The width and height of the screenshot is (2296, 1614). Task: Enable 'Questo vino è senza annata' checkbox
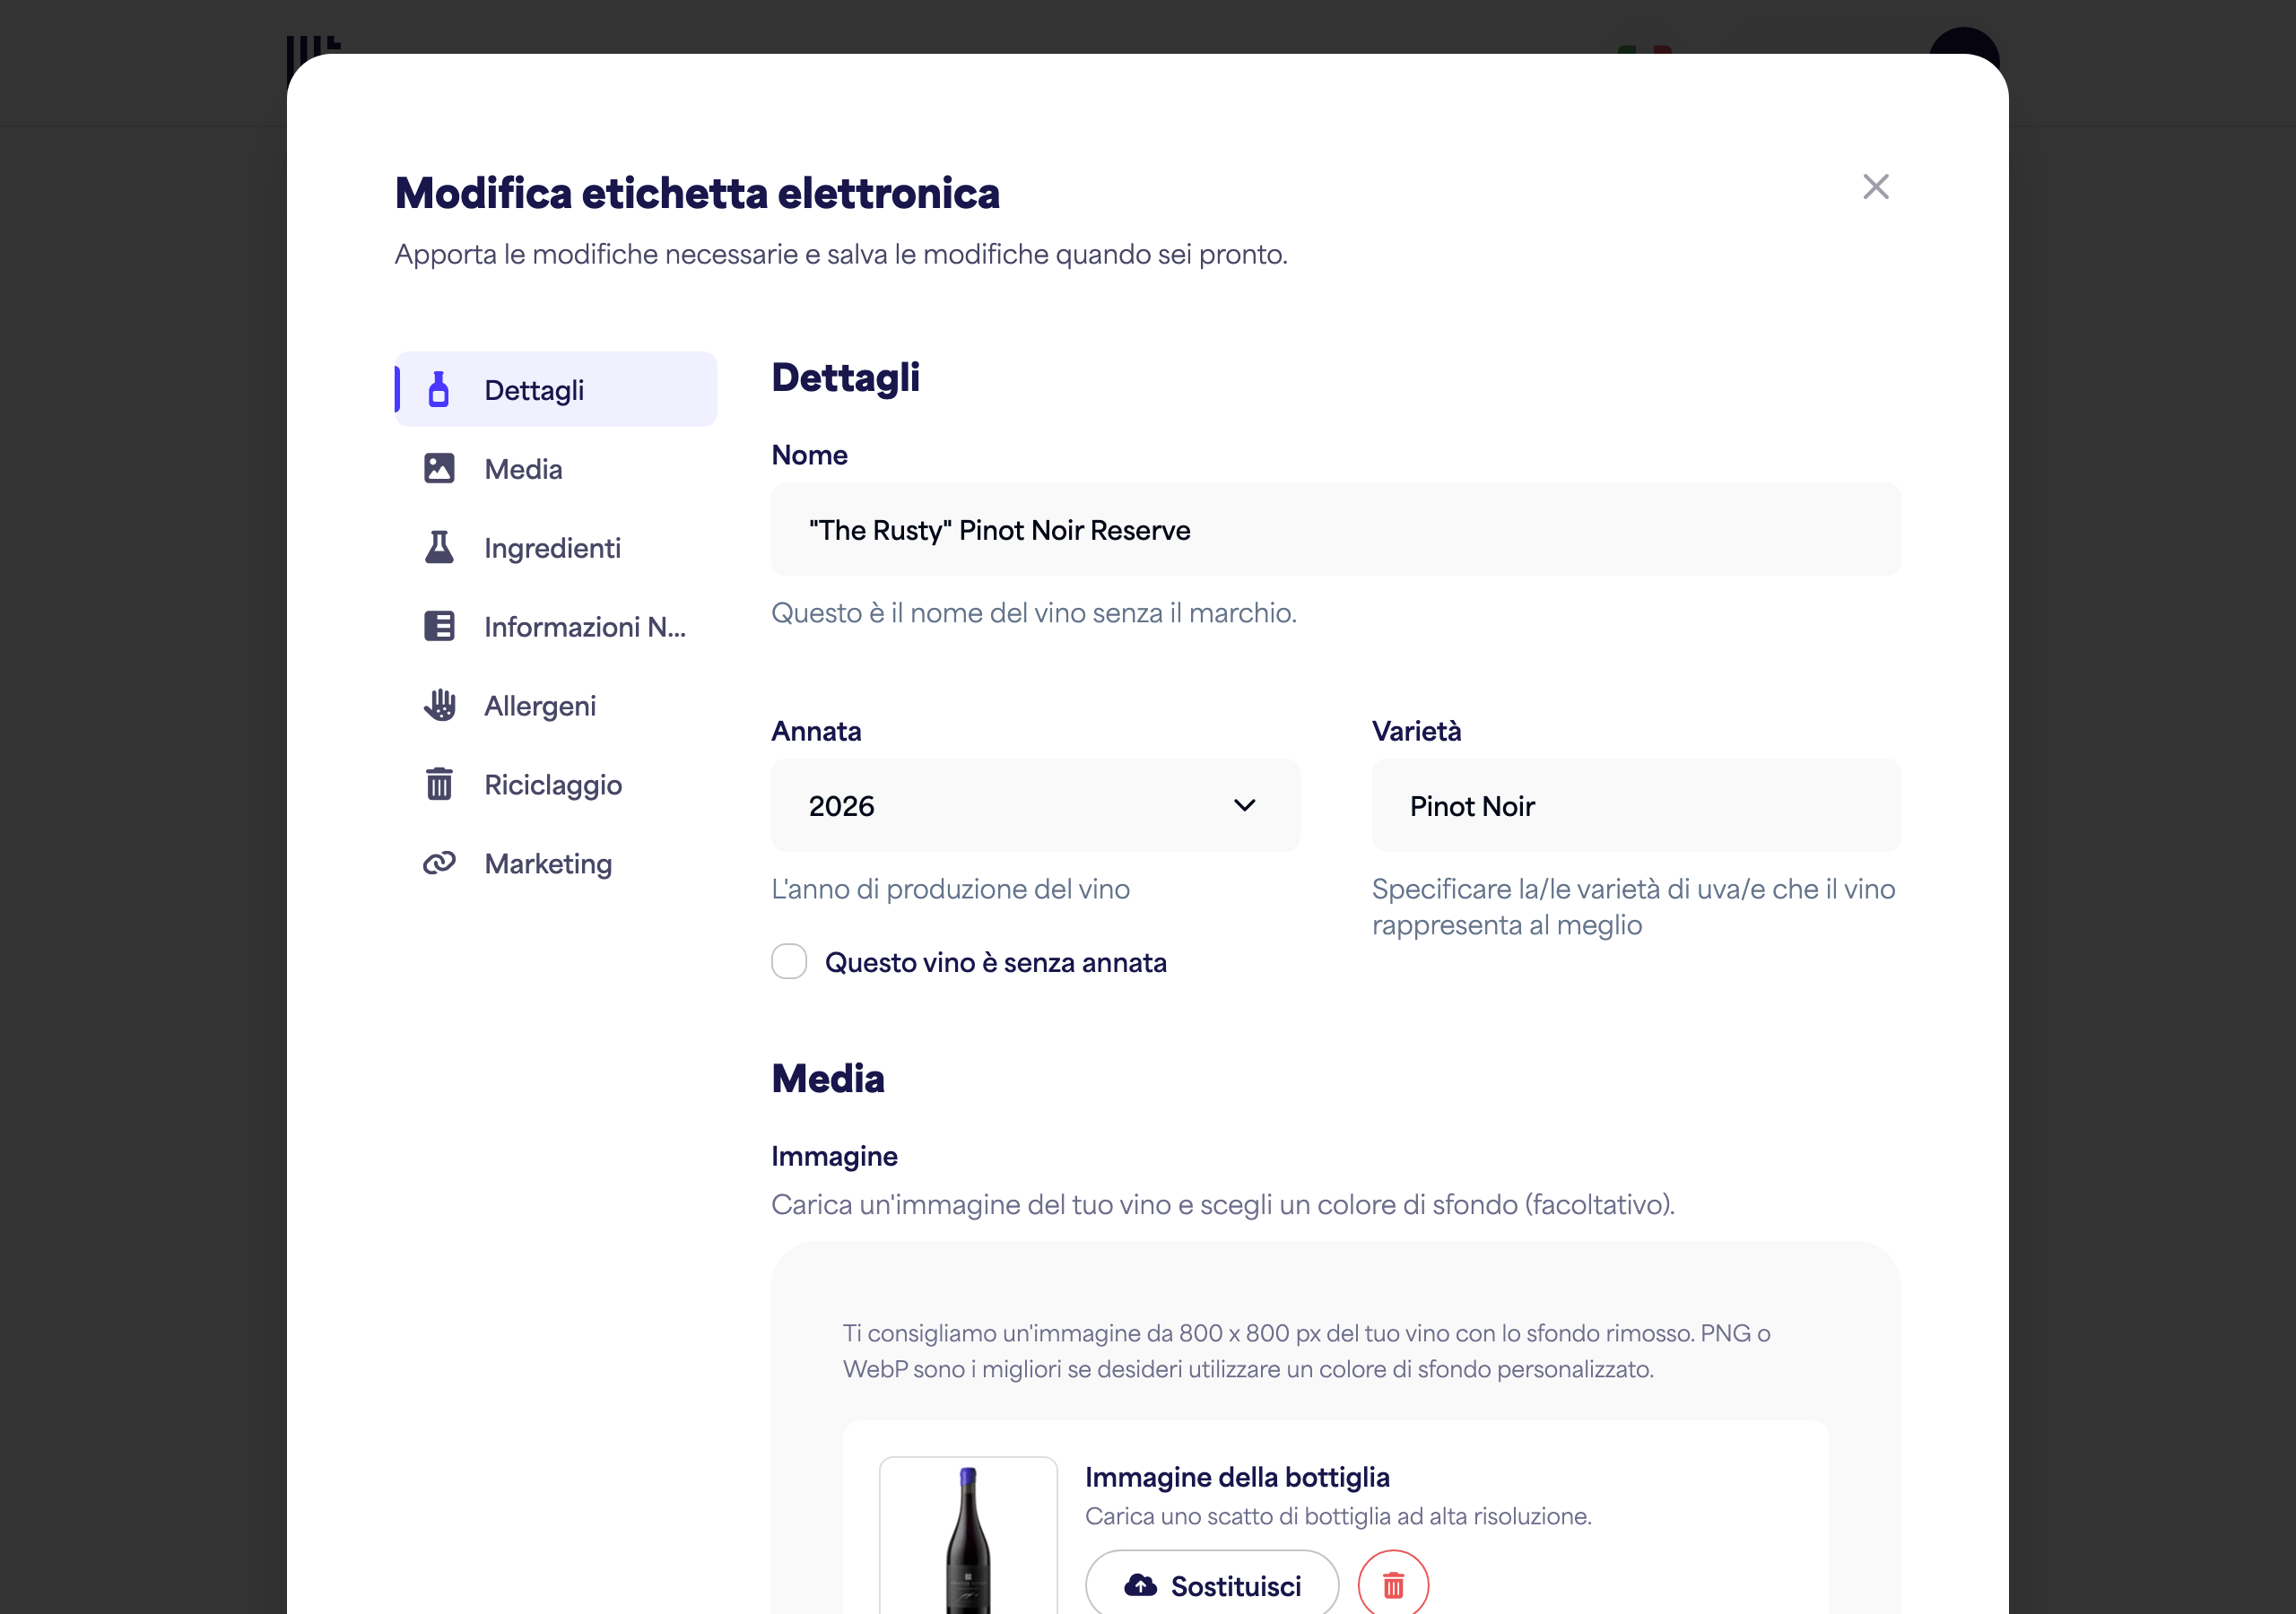pyautogui.click(x=789, y=961)
